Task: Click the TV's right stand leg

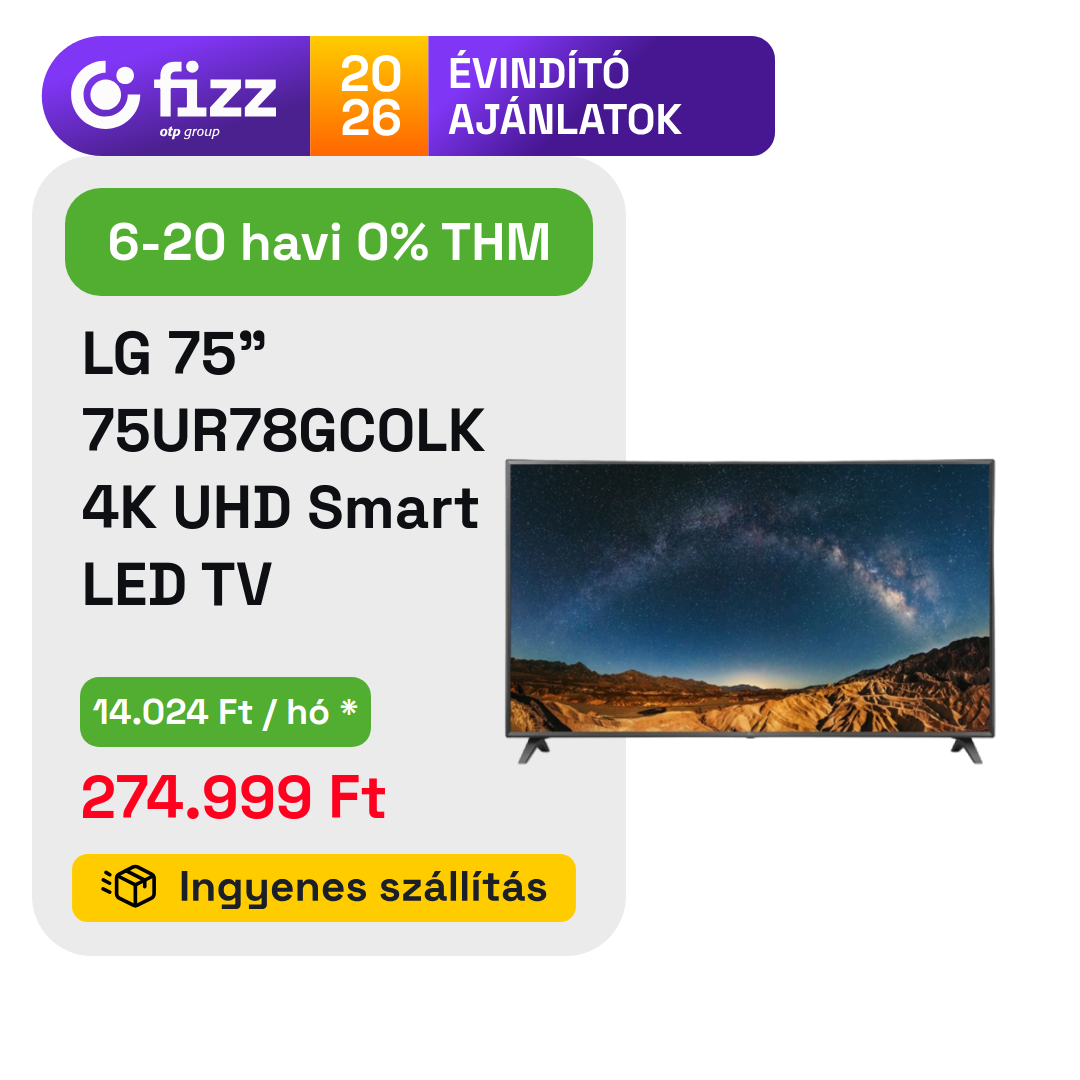Action: pos(966,750)
